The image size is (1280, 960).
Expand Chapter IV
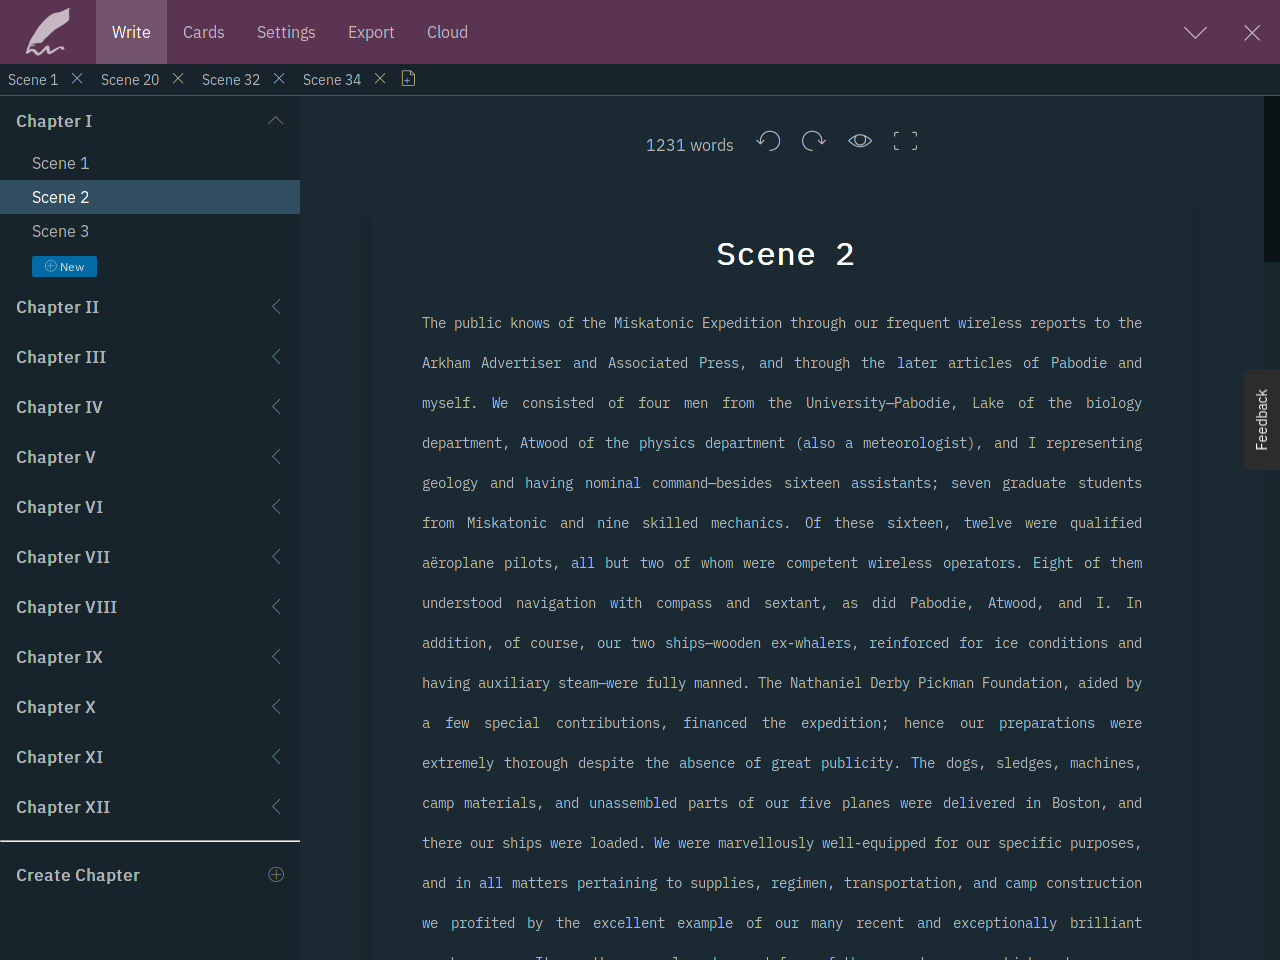(x=276, y=407)
